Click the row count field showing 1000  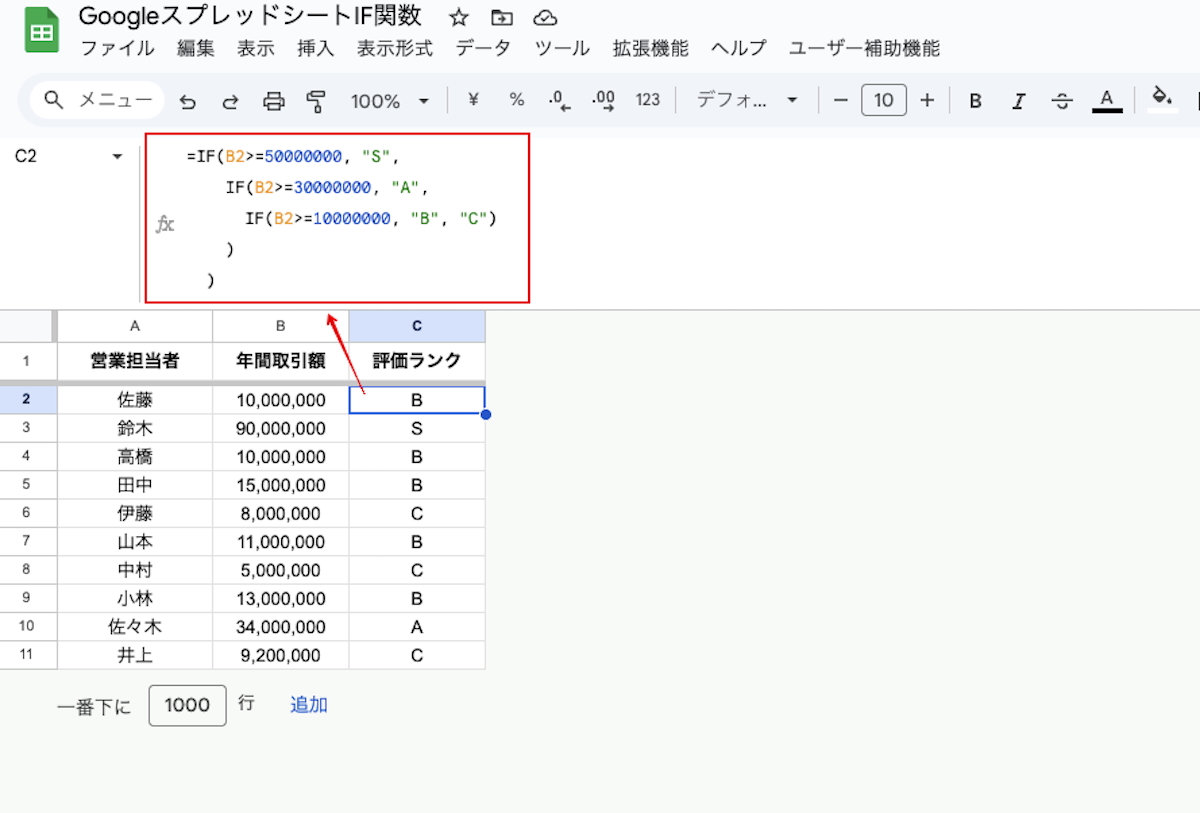[x=188, y=705]
